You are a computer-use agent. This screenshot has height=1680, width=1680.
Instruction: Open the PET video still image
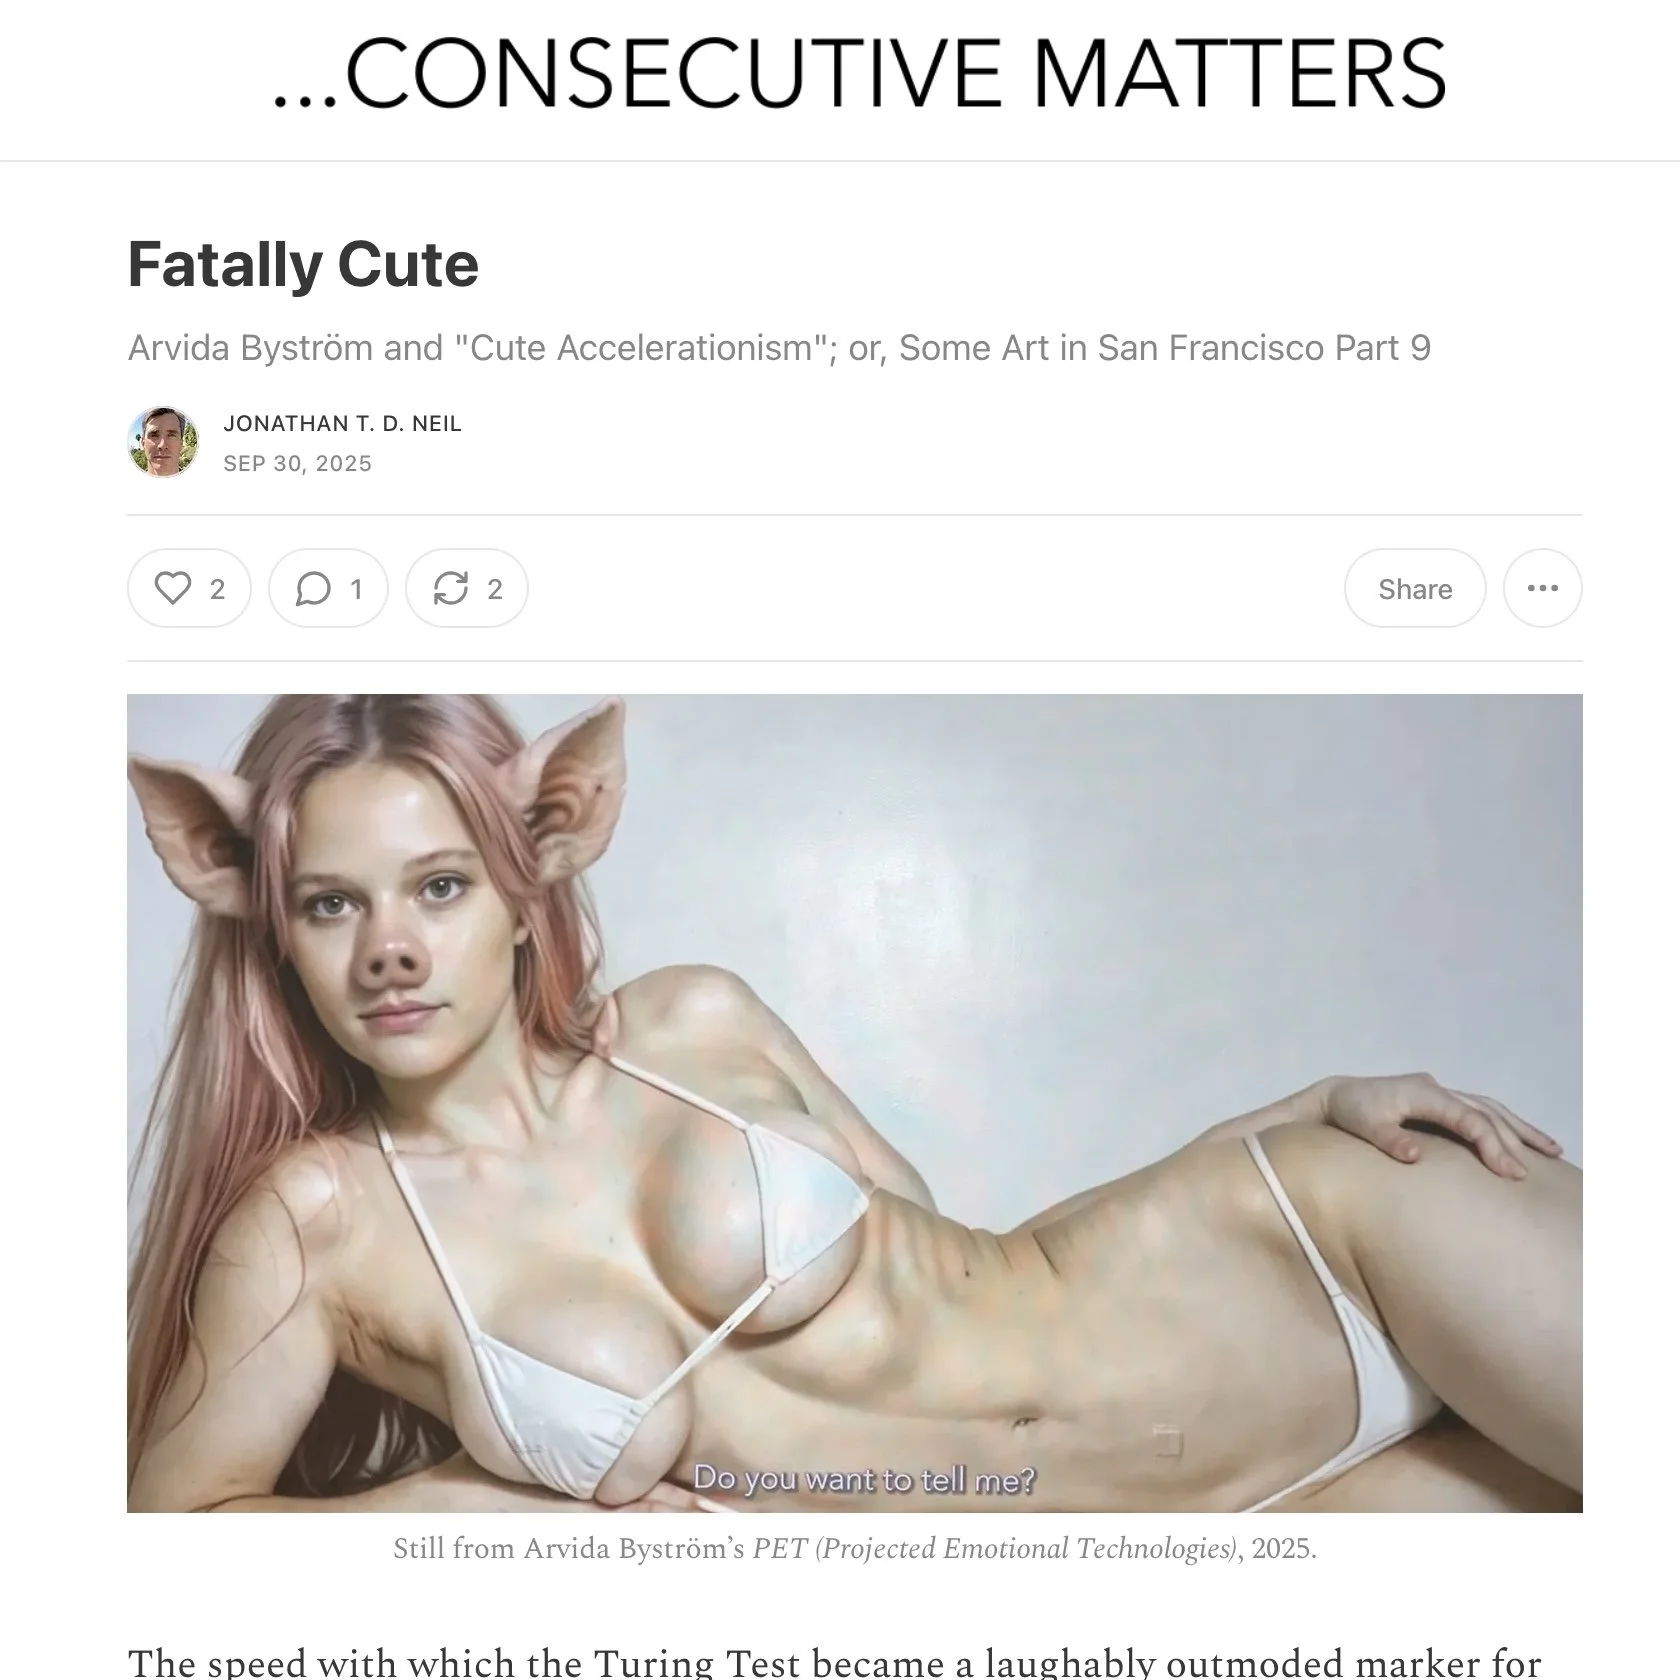click(854, 1103)
